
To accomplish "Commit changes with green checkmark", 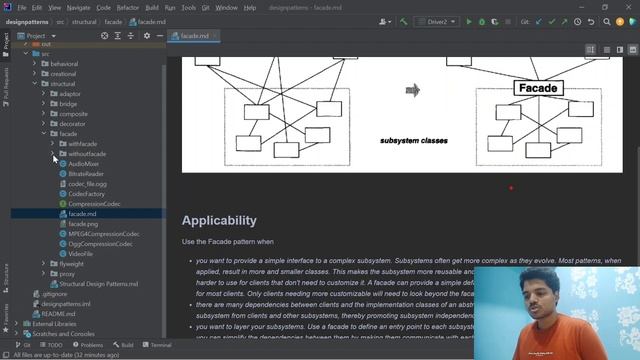I will tap(552, 22).
